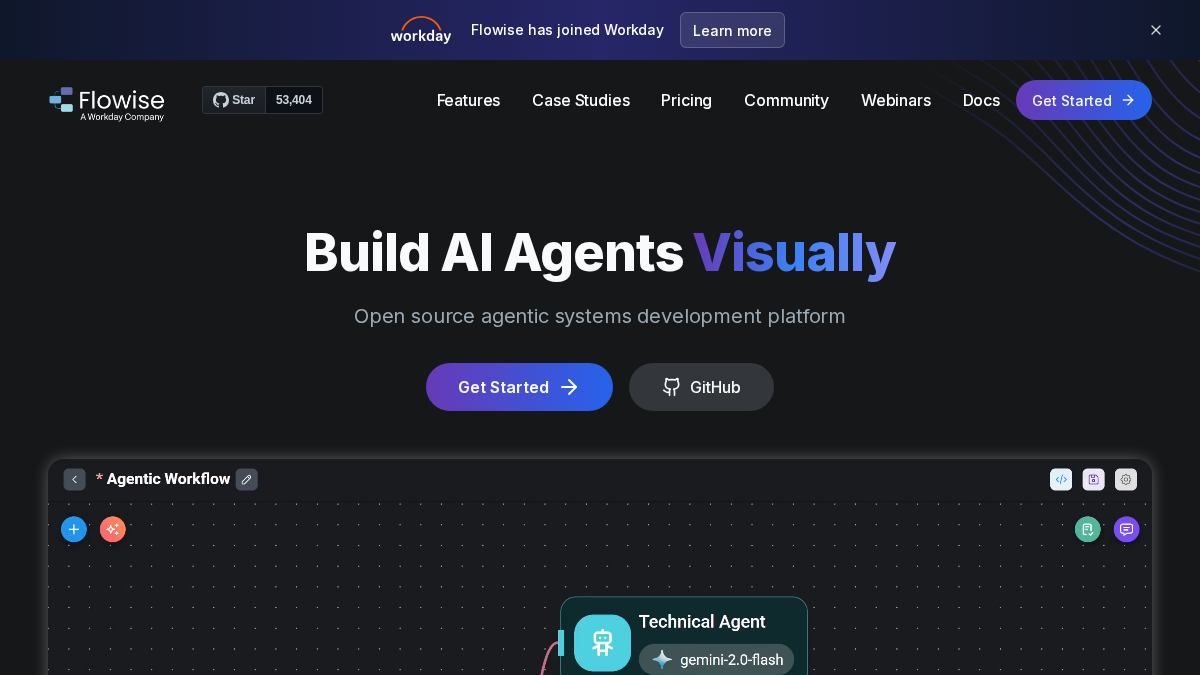
Task: Click the pencil edit icon for workflow name
Action: 247,479
